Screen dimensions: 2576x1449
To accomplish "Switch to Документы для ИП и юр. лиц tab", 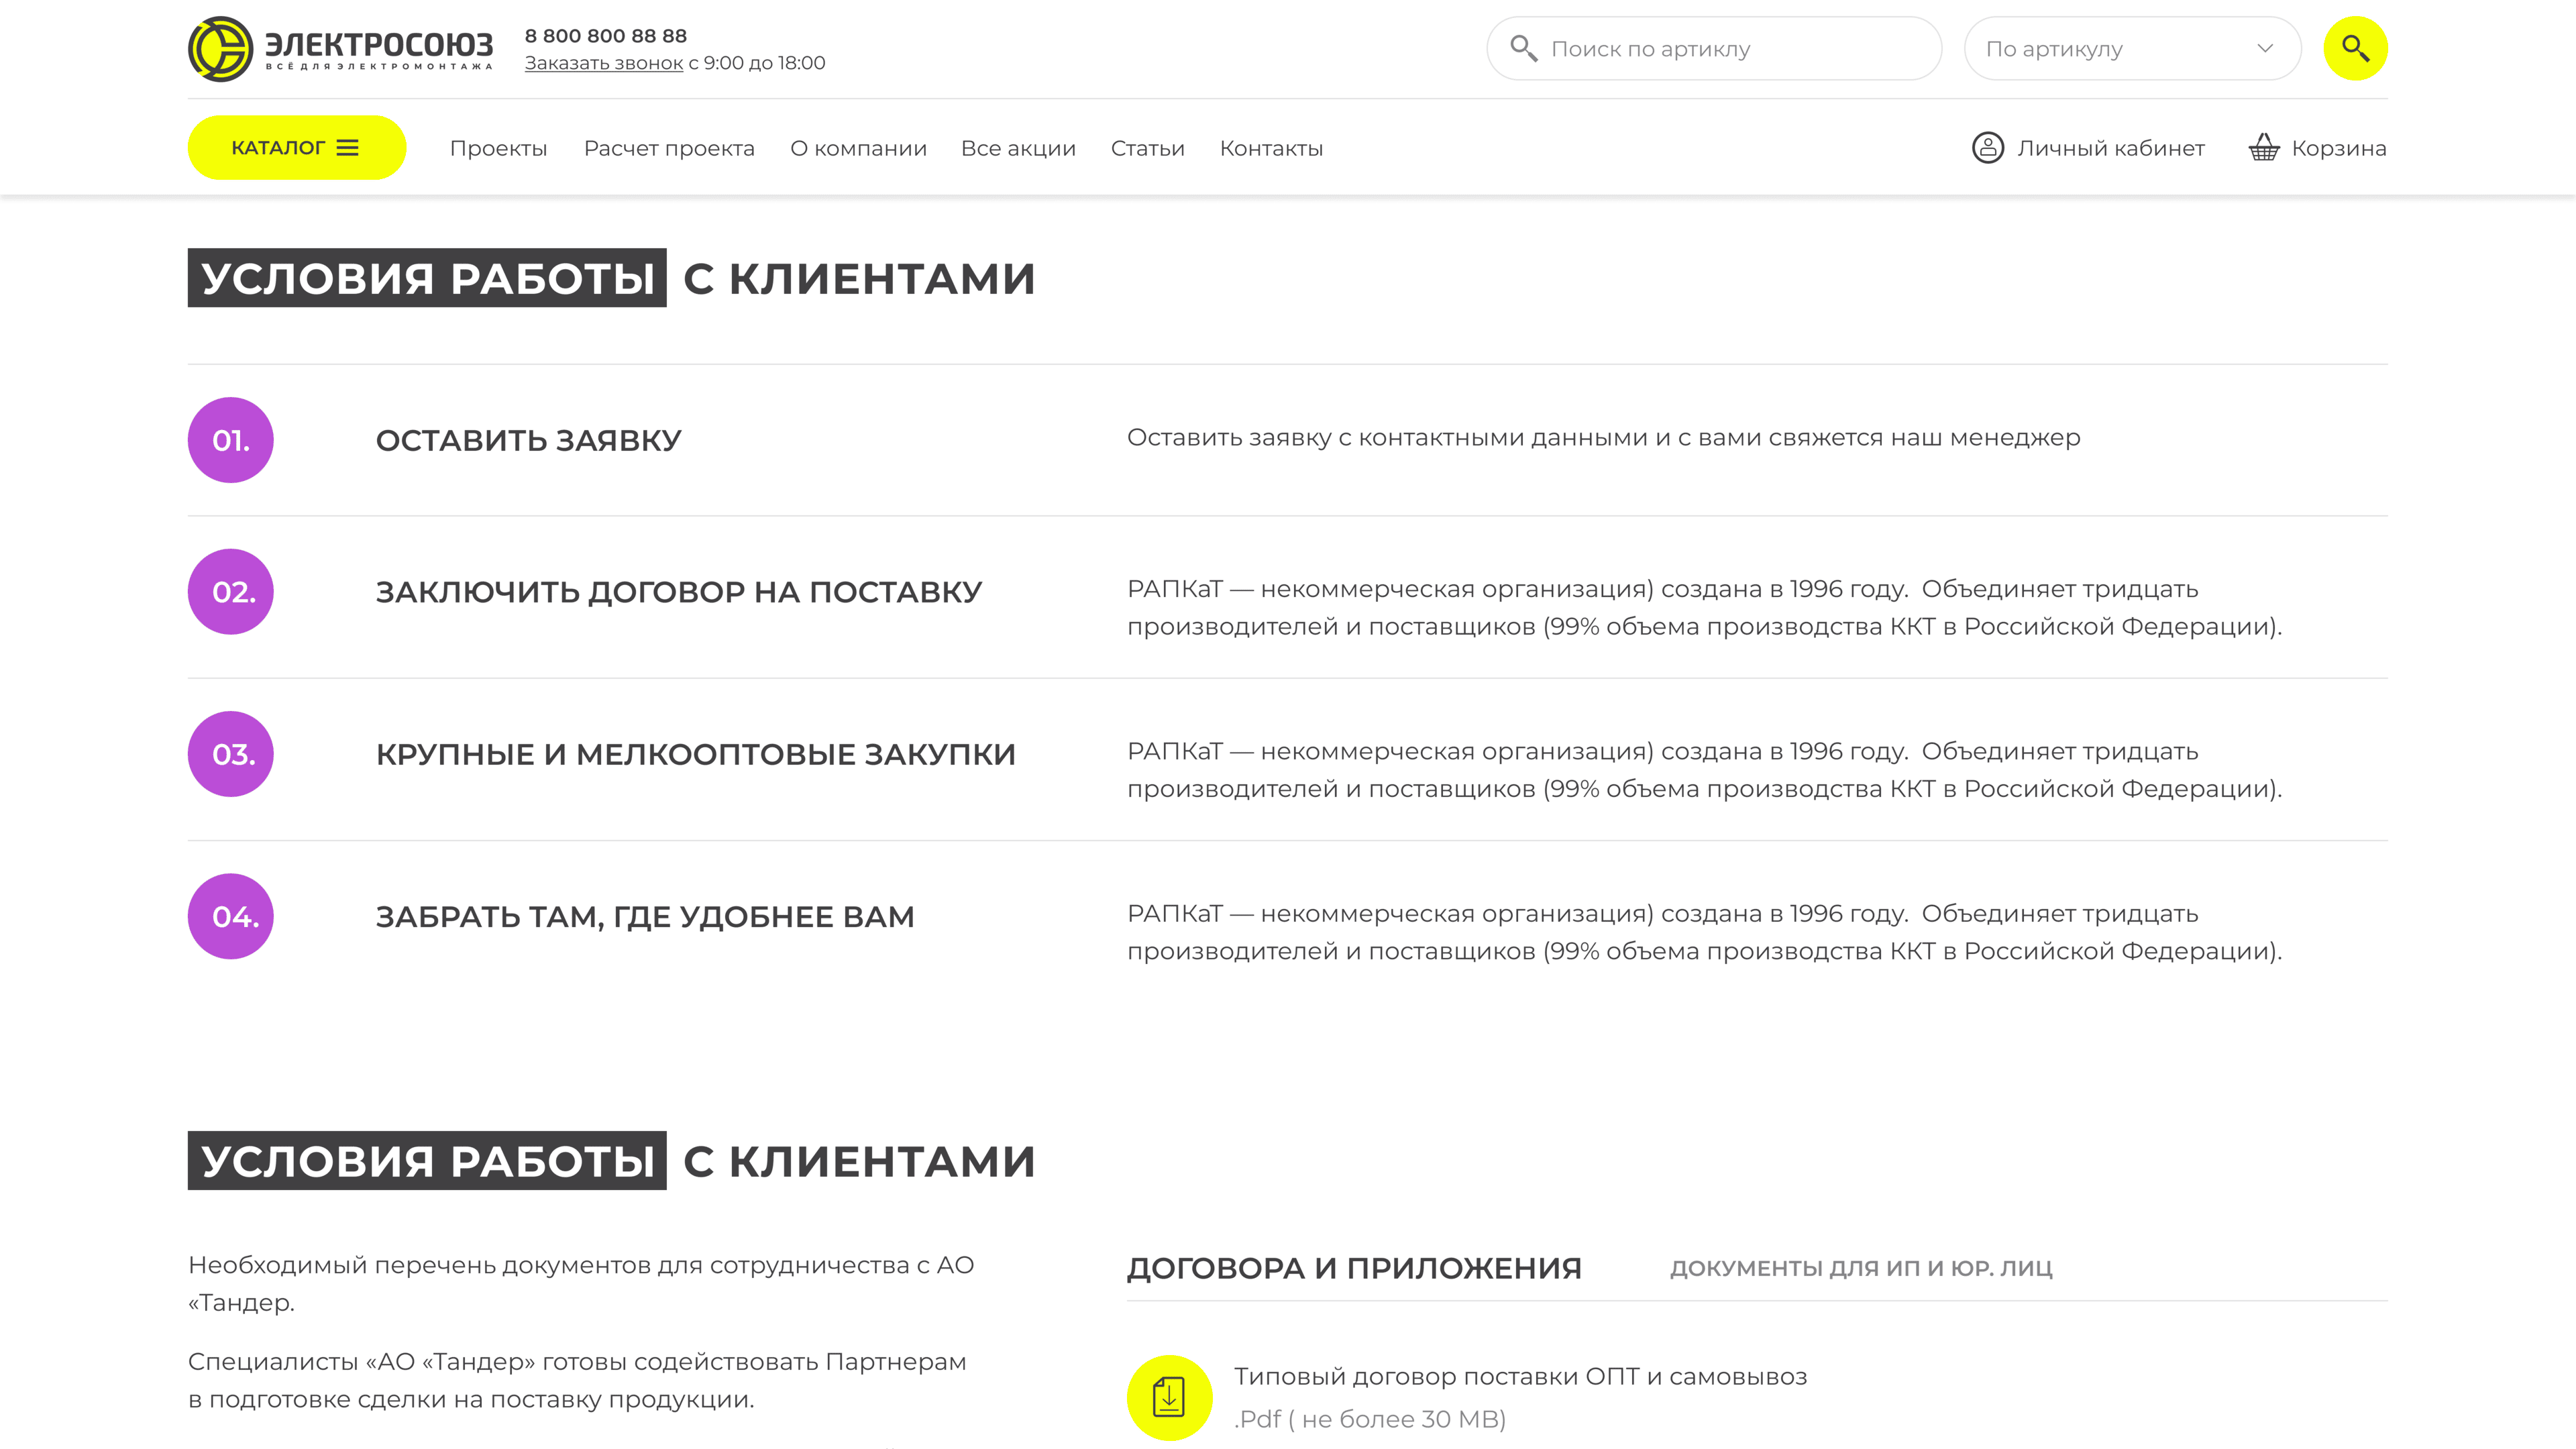I will coord(1860,1268).
